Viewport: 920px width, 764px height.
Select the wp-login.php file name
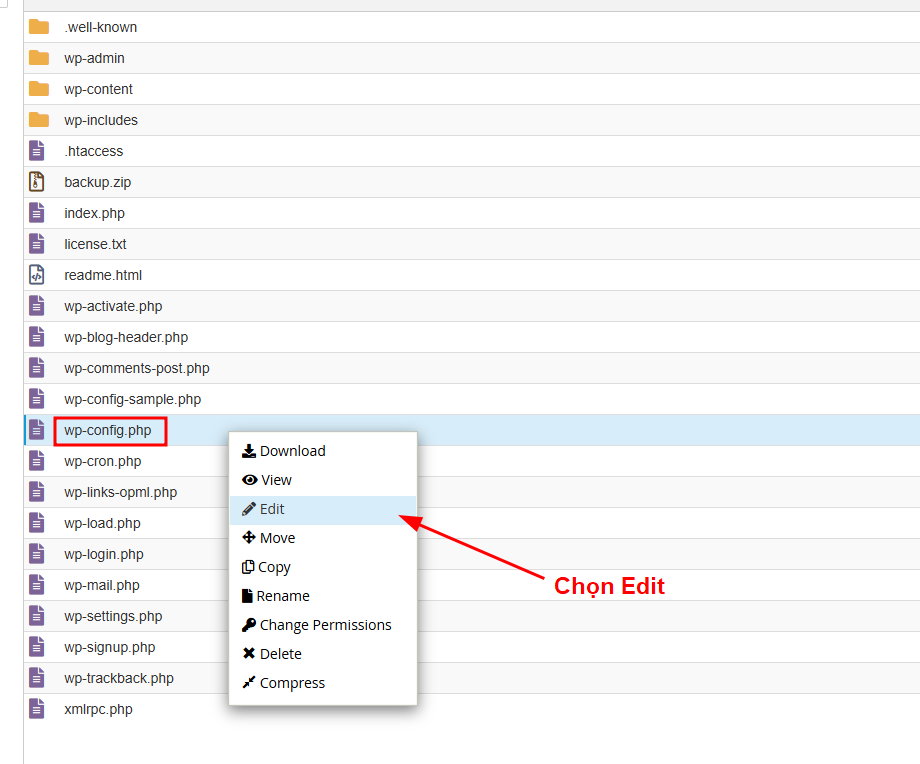(104, 555)
